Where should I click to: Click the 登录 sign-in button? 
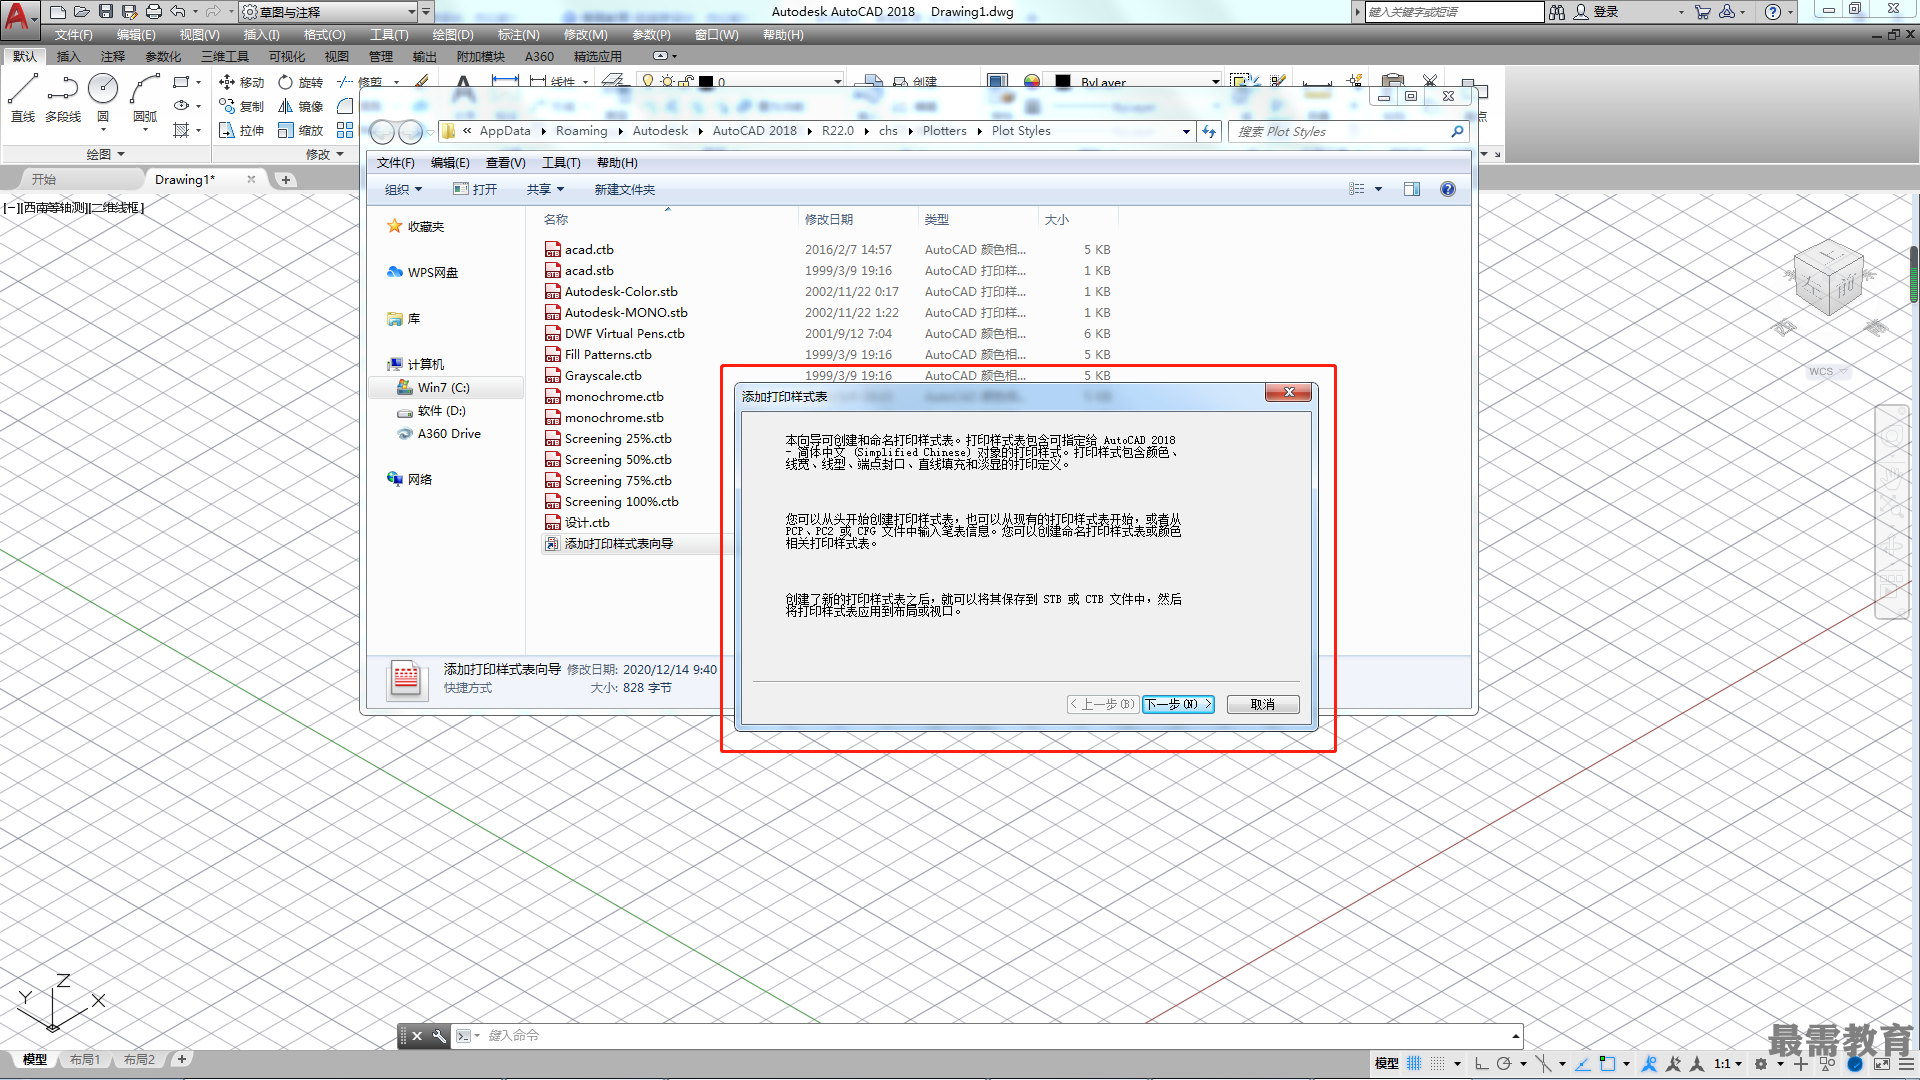coord(1596,12)
